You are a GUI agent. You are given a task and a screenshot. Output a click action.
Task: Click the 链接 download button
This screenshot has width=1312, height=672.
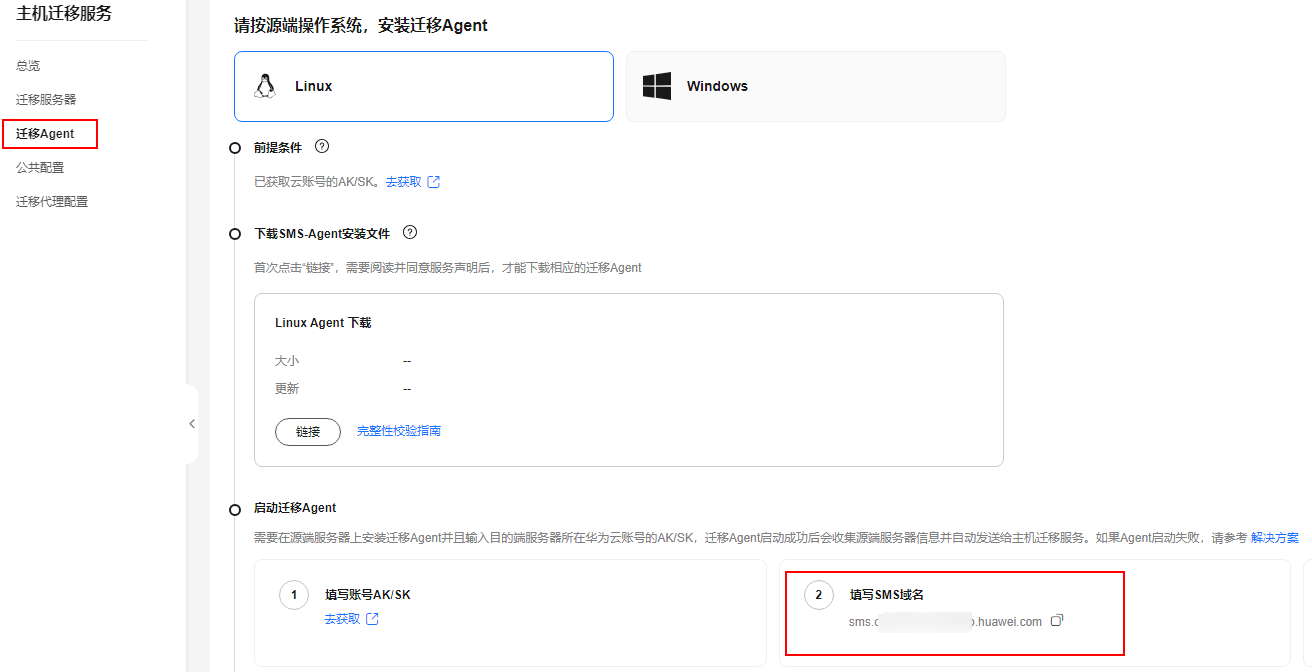(x=308, y=432)
